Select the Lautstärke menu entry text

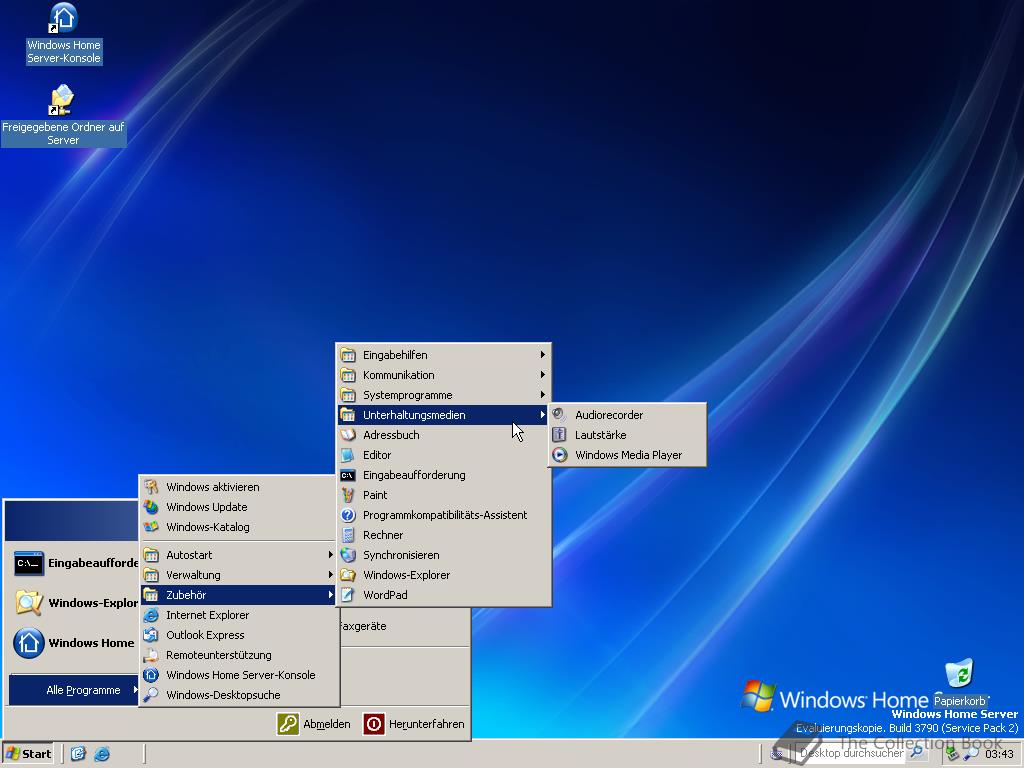(600, 435)
